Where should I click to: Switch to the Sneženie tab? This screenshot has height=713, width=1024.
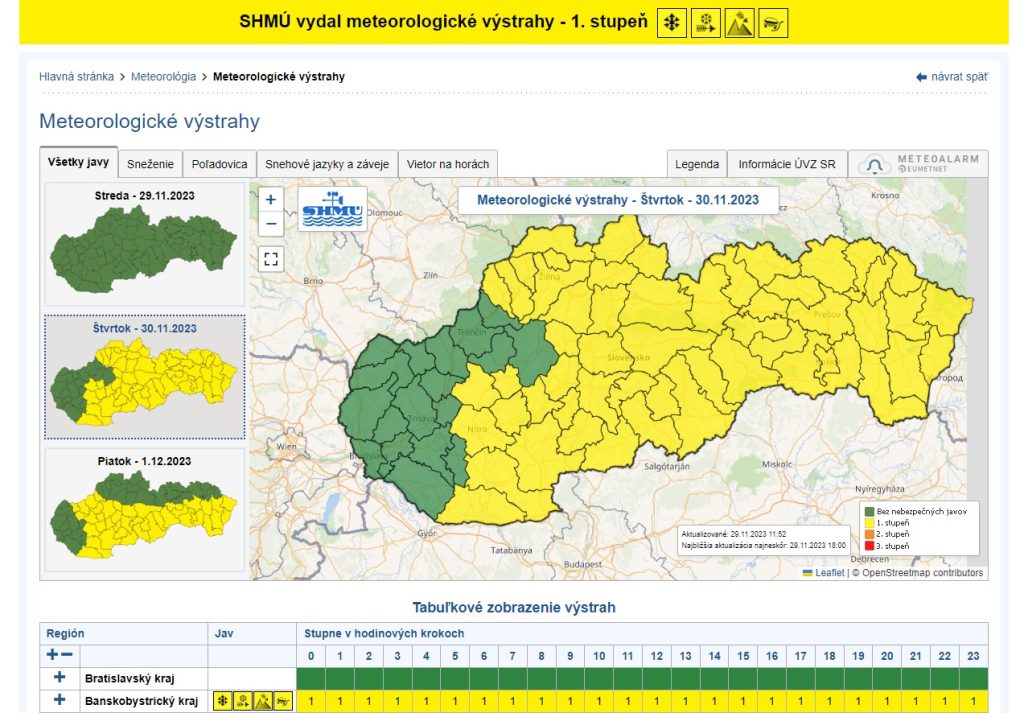tap(150, 164)
